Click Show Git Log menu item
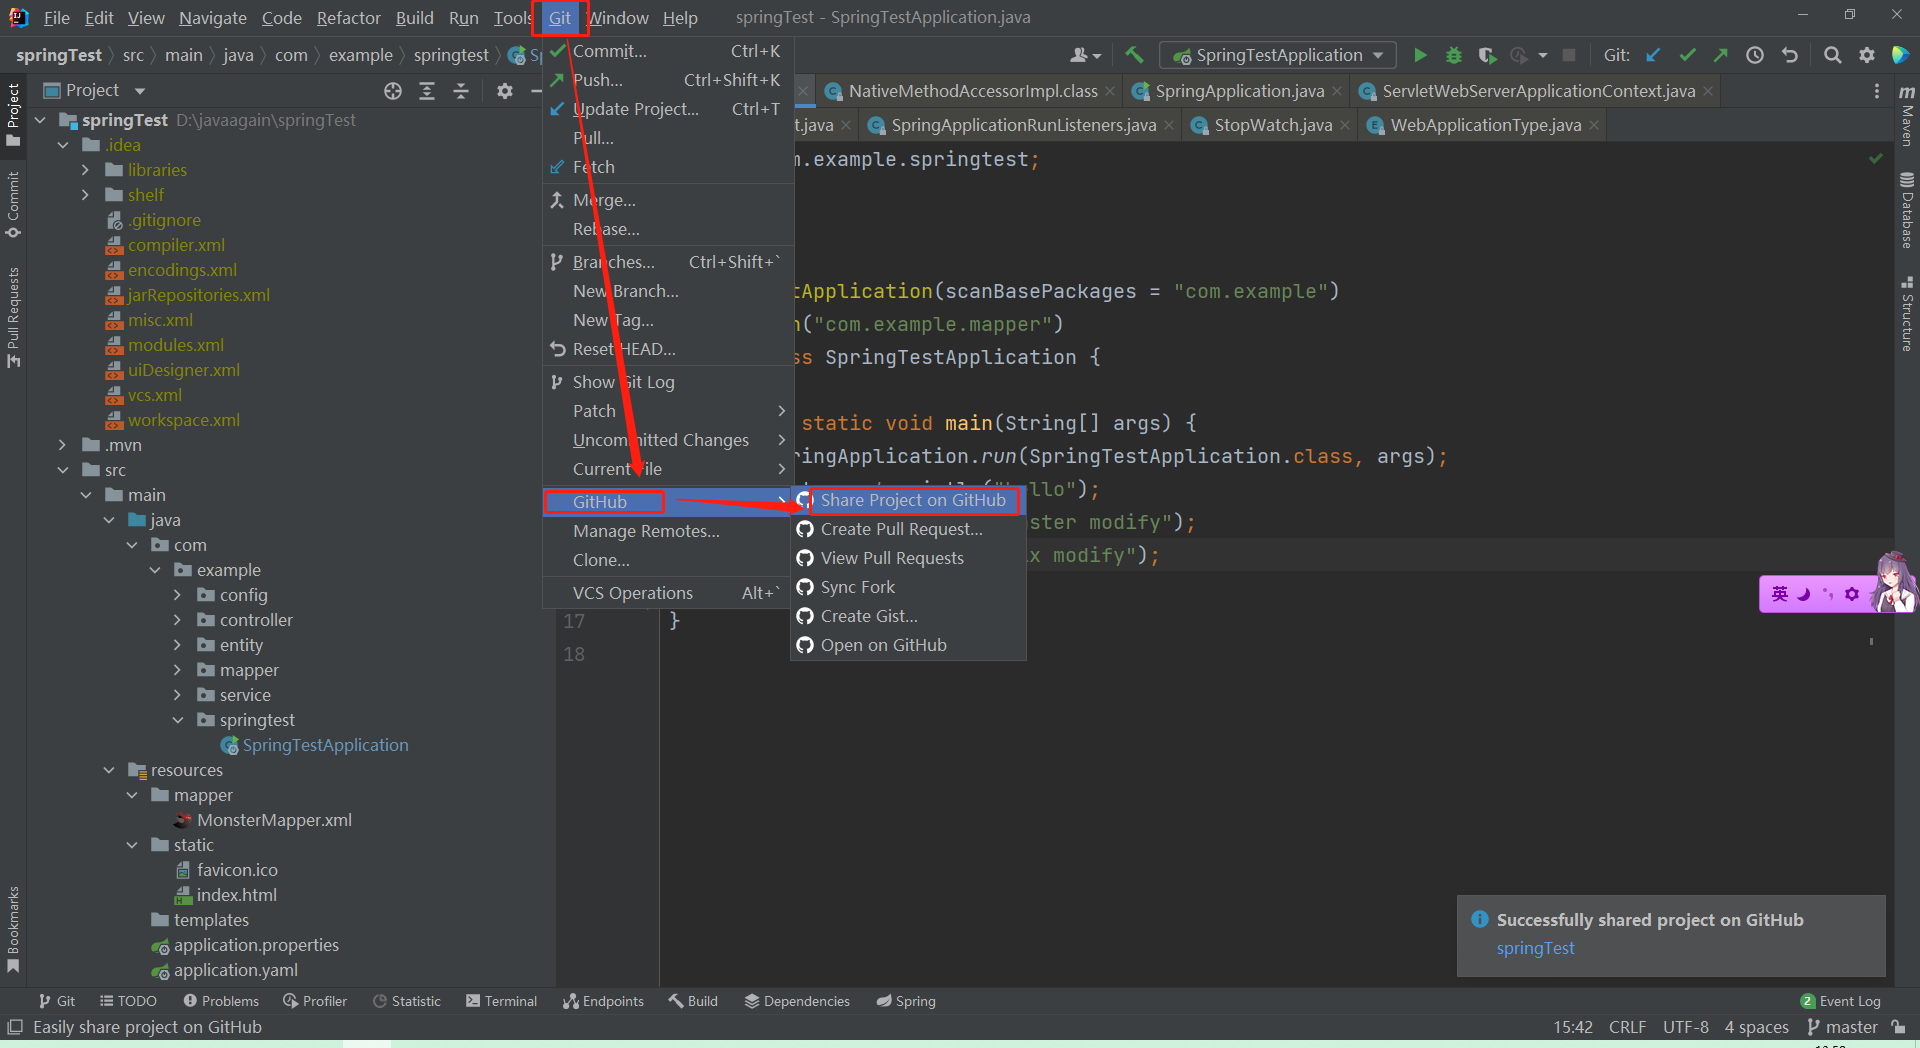The width and height of the screenshot is (1920, 1048). [668, 382]
